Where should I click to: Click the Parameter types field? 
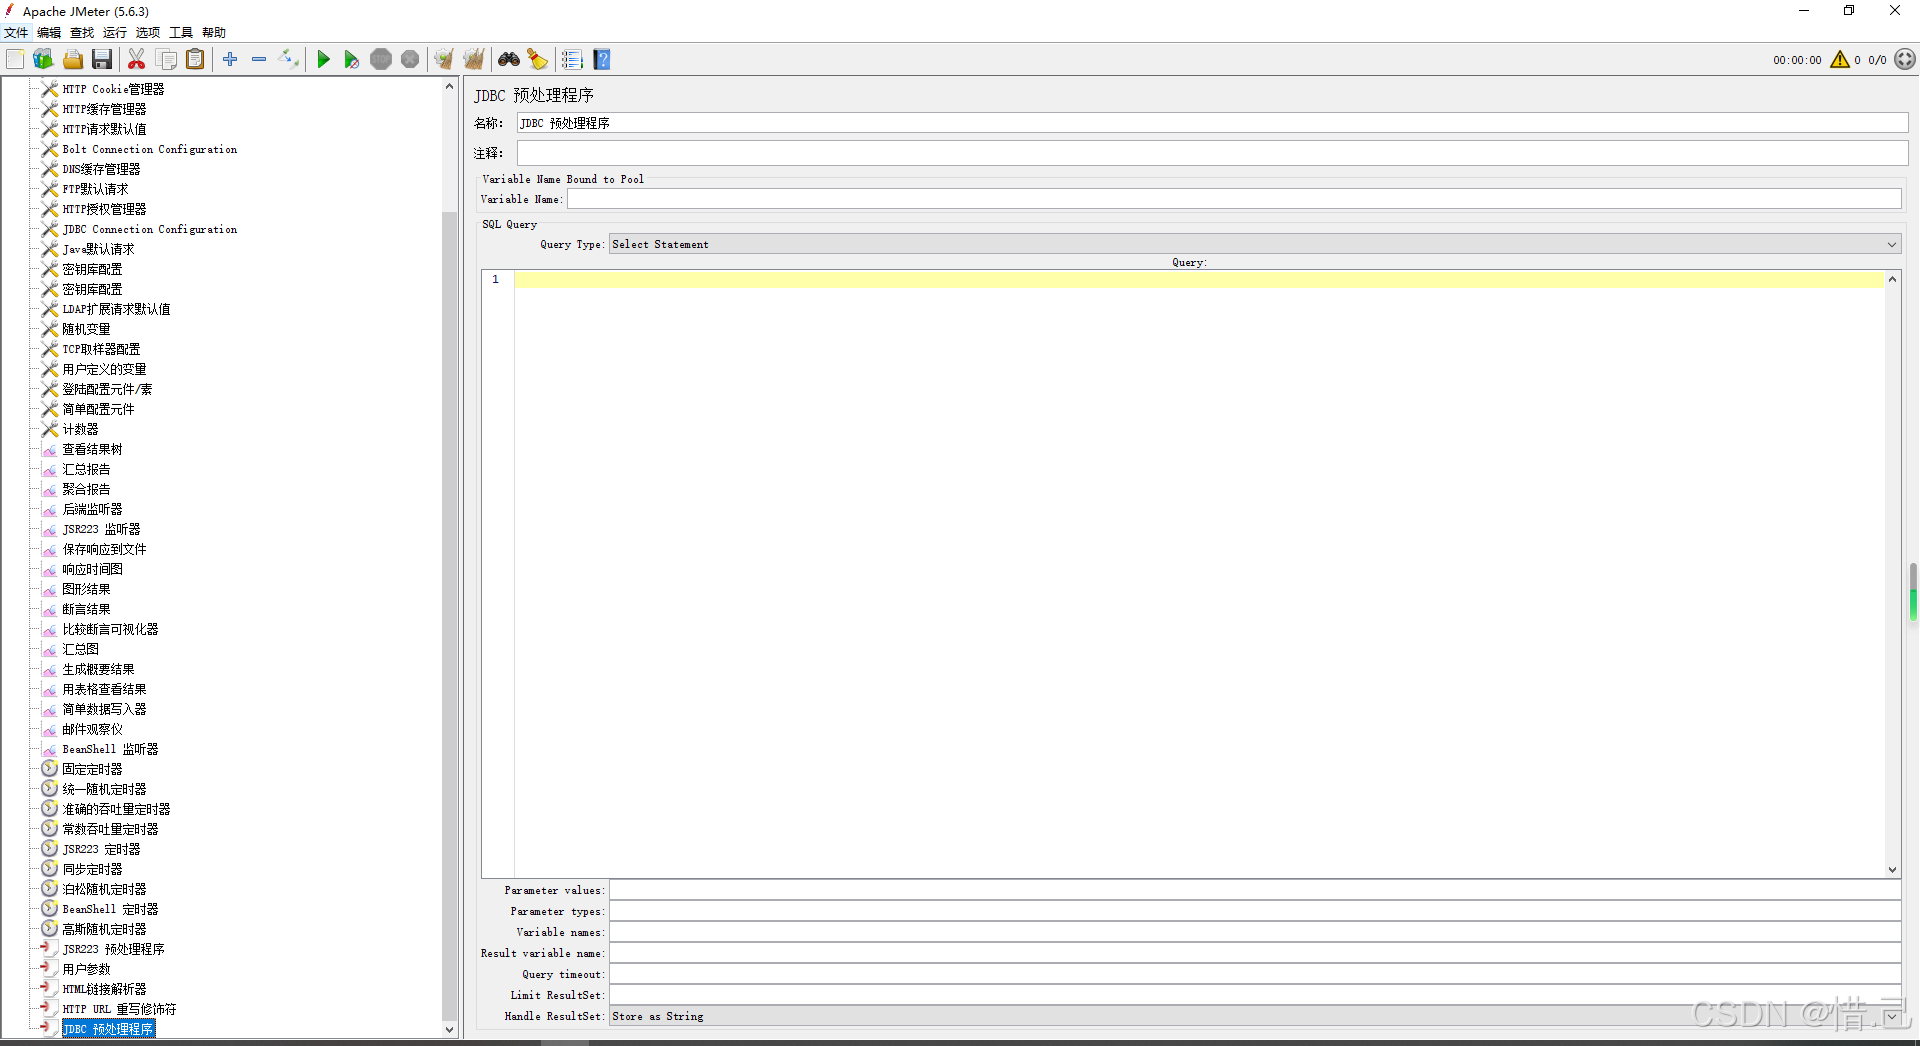[1255, 911]
